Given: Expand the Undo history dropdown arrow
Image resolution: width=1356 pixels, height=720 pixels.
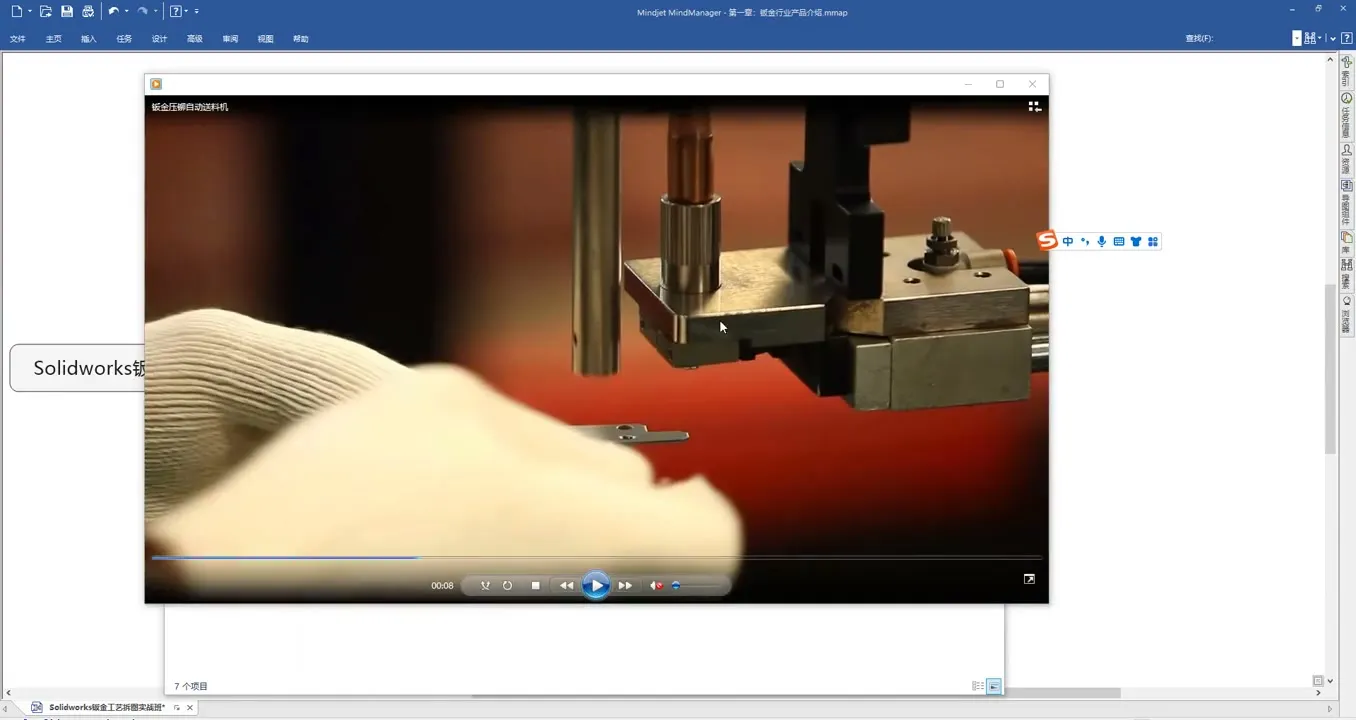Looking at the screenshot, I should 127,12.
